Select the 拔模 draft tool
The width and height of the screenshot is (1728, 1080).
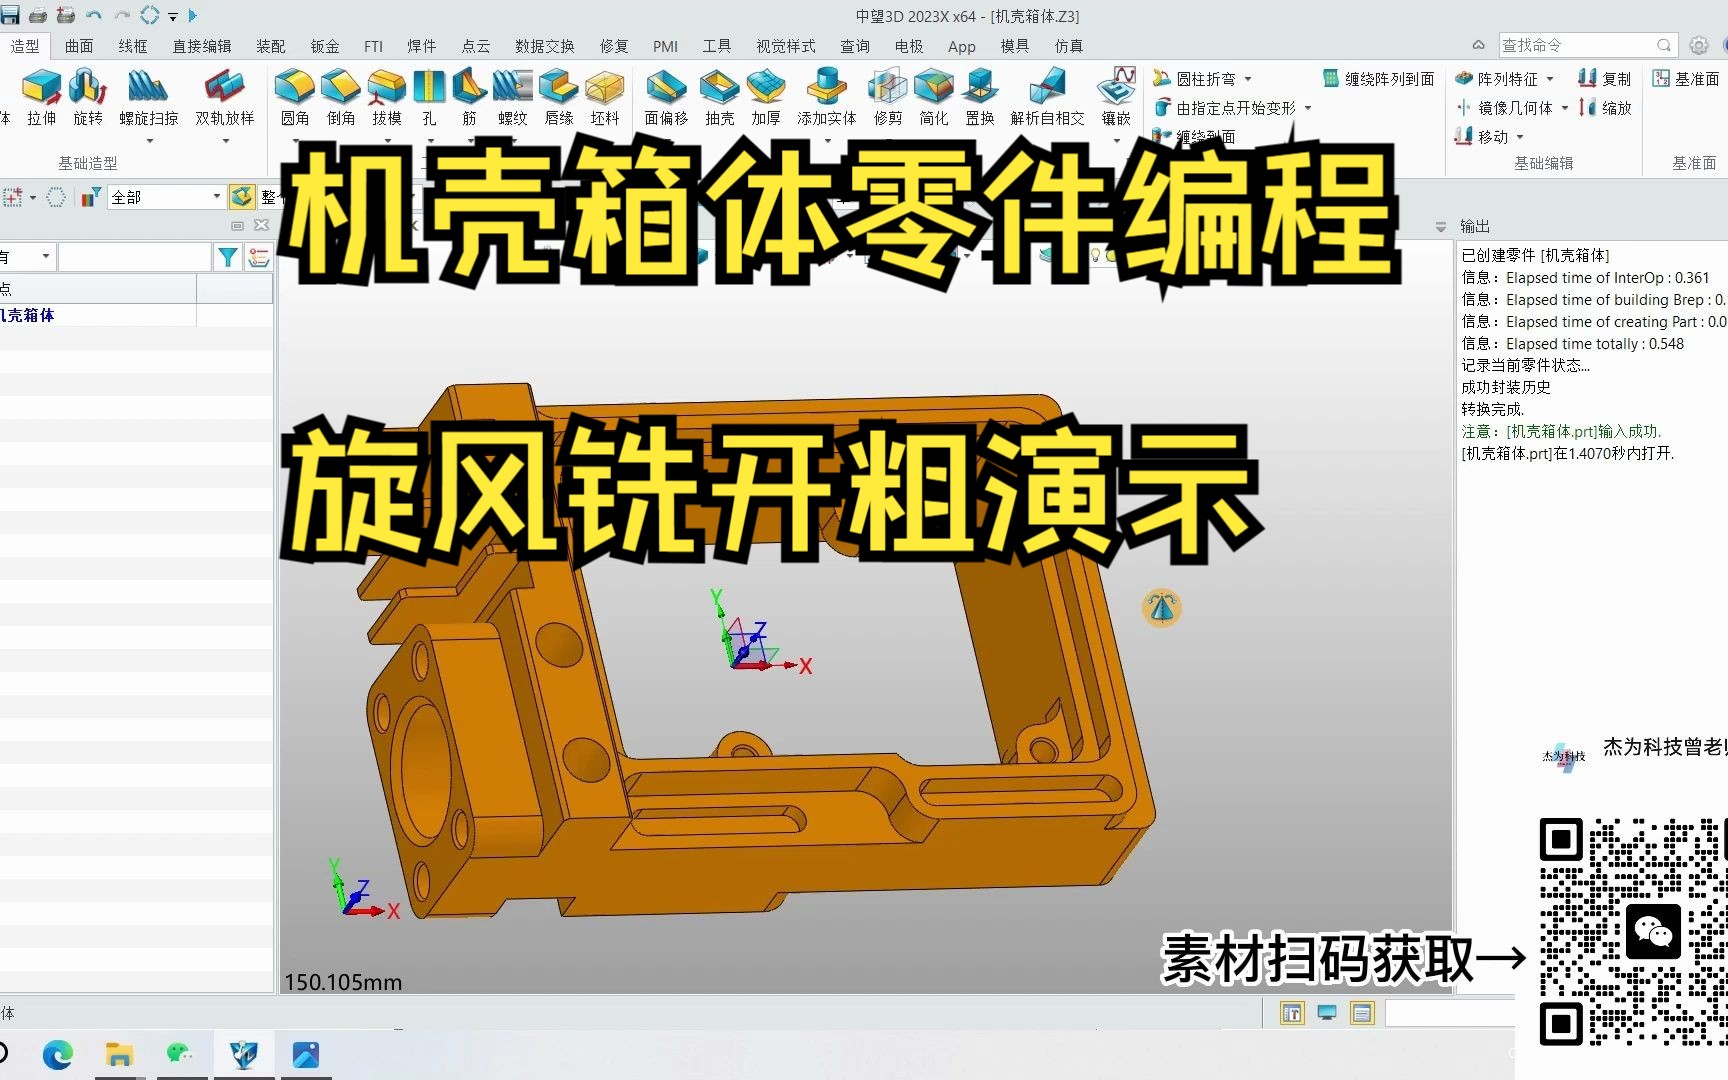tap(387, 97)
